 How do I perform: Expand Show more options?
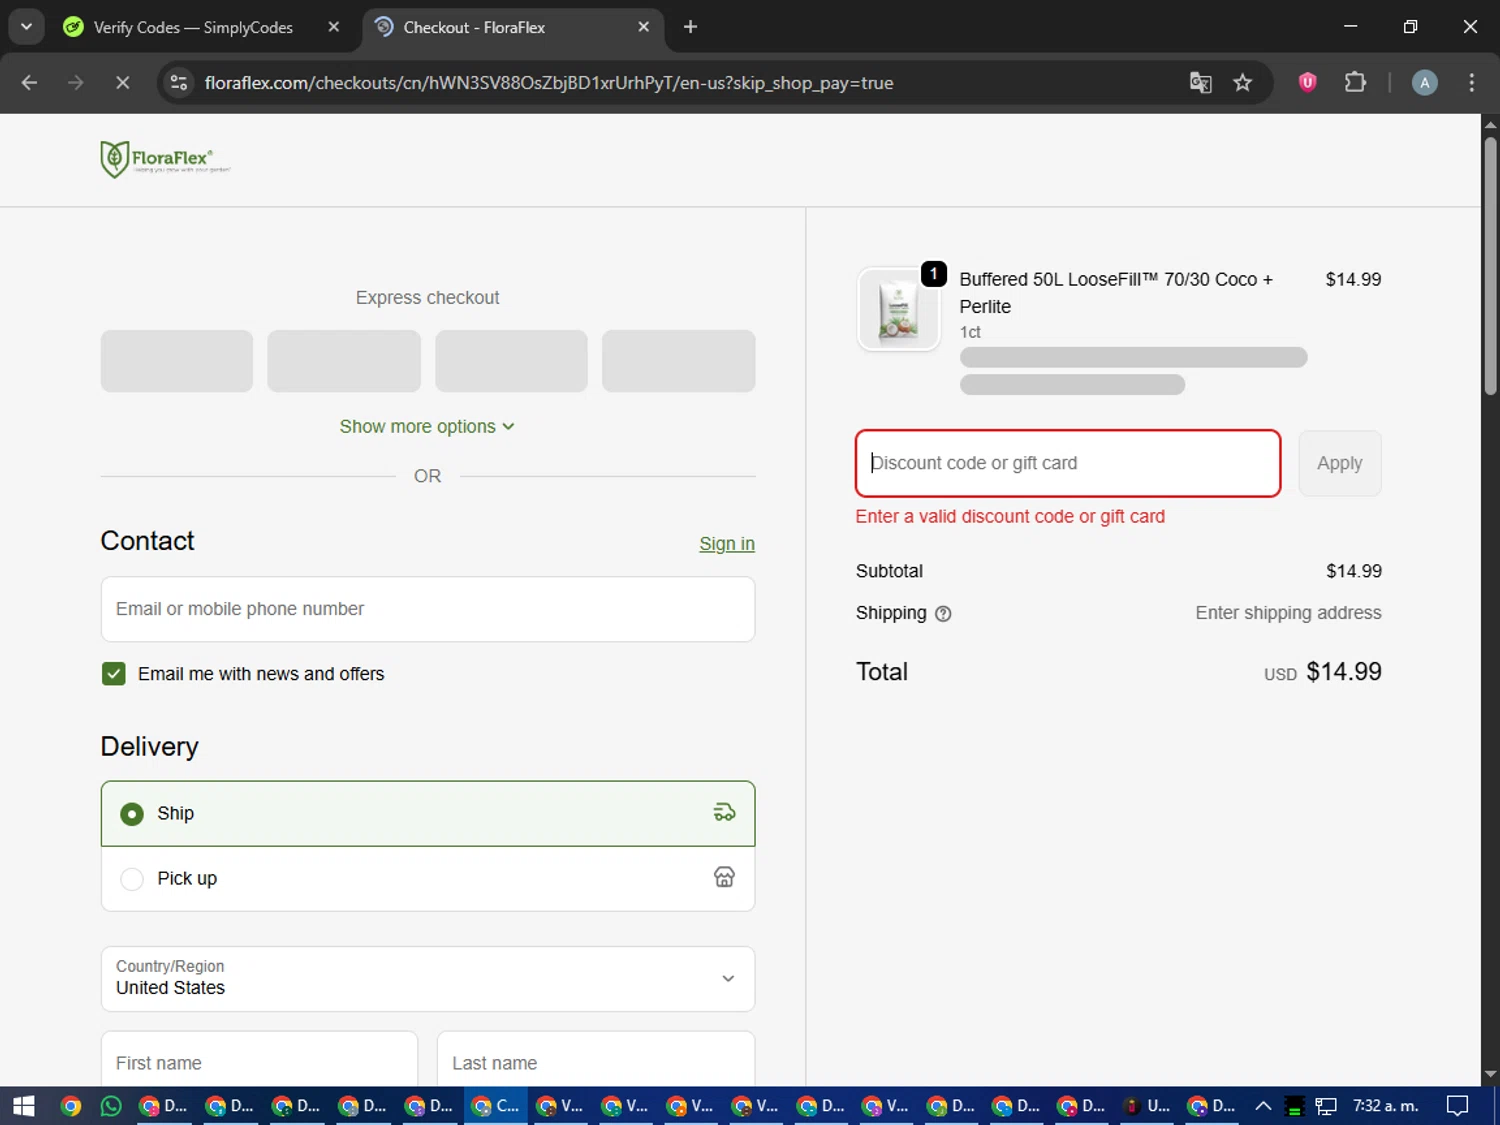click(427, 427)
